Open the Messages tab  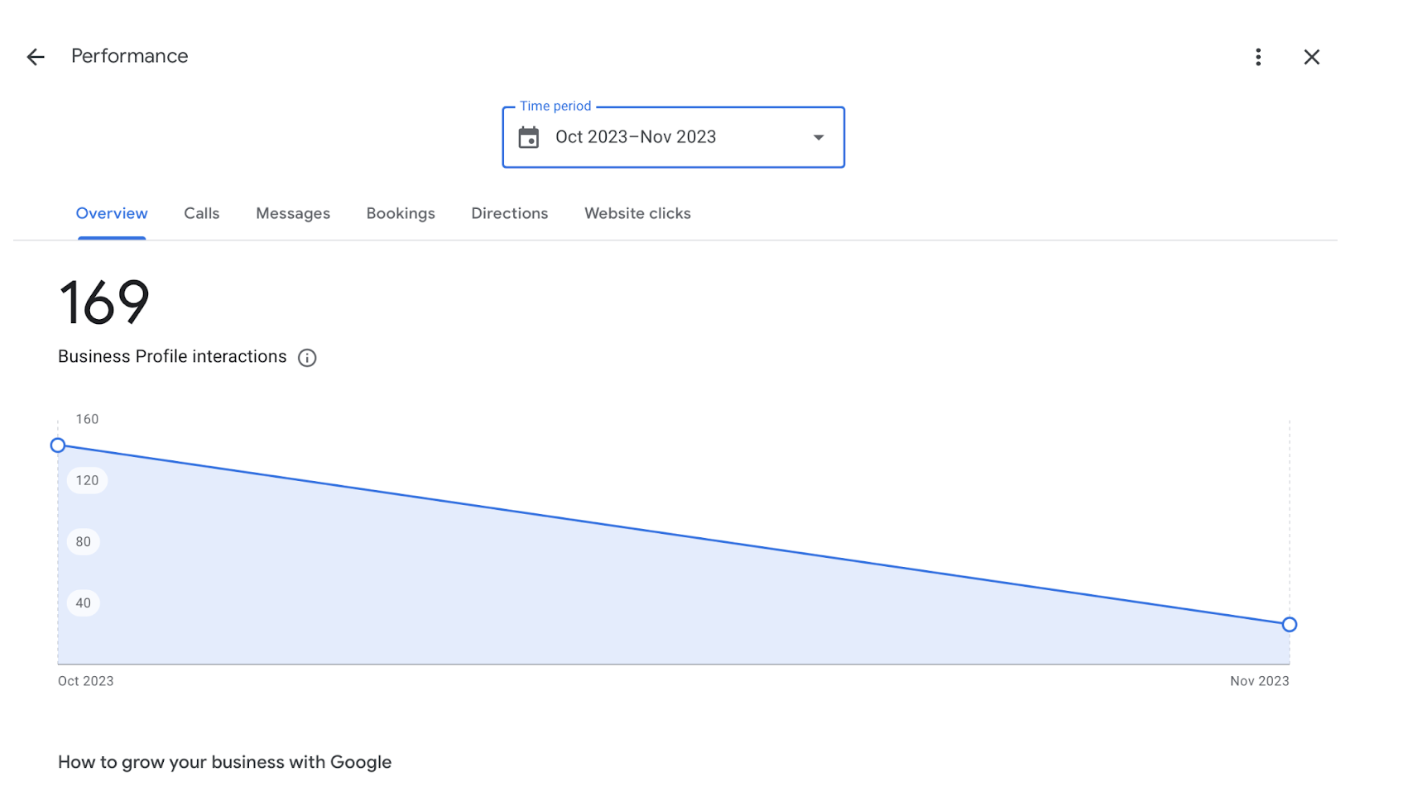click(x=293, y=213)
